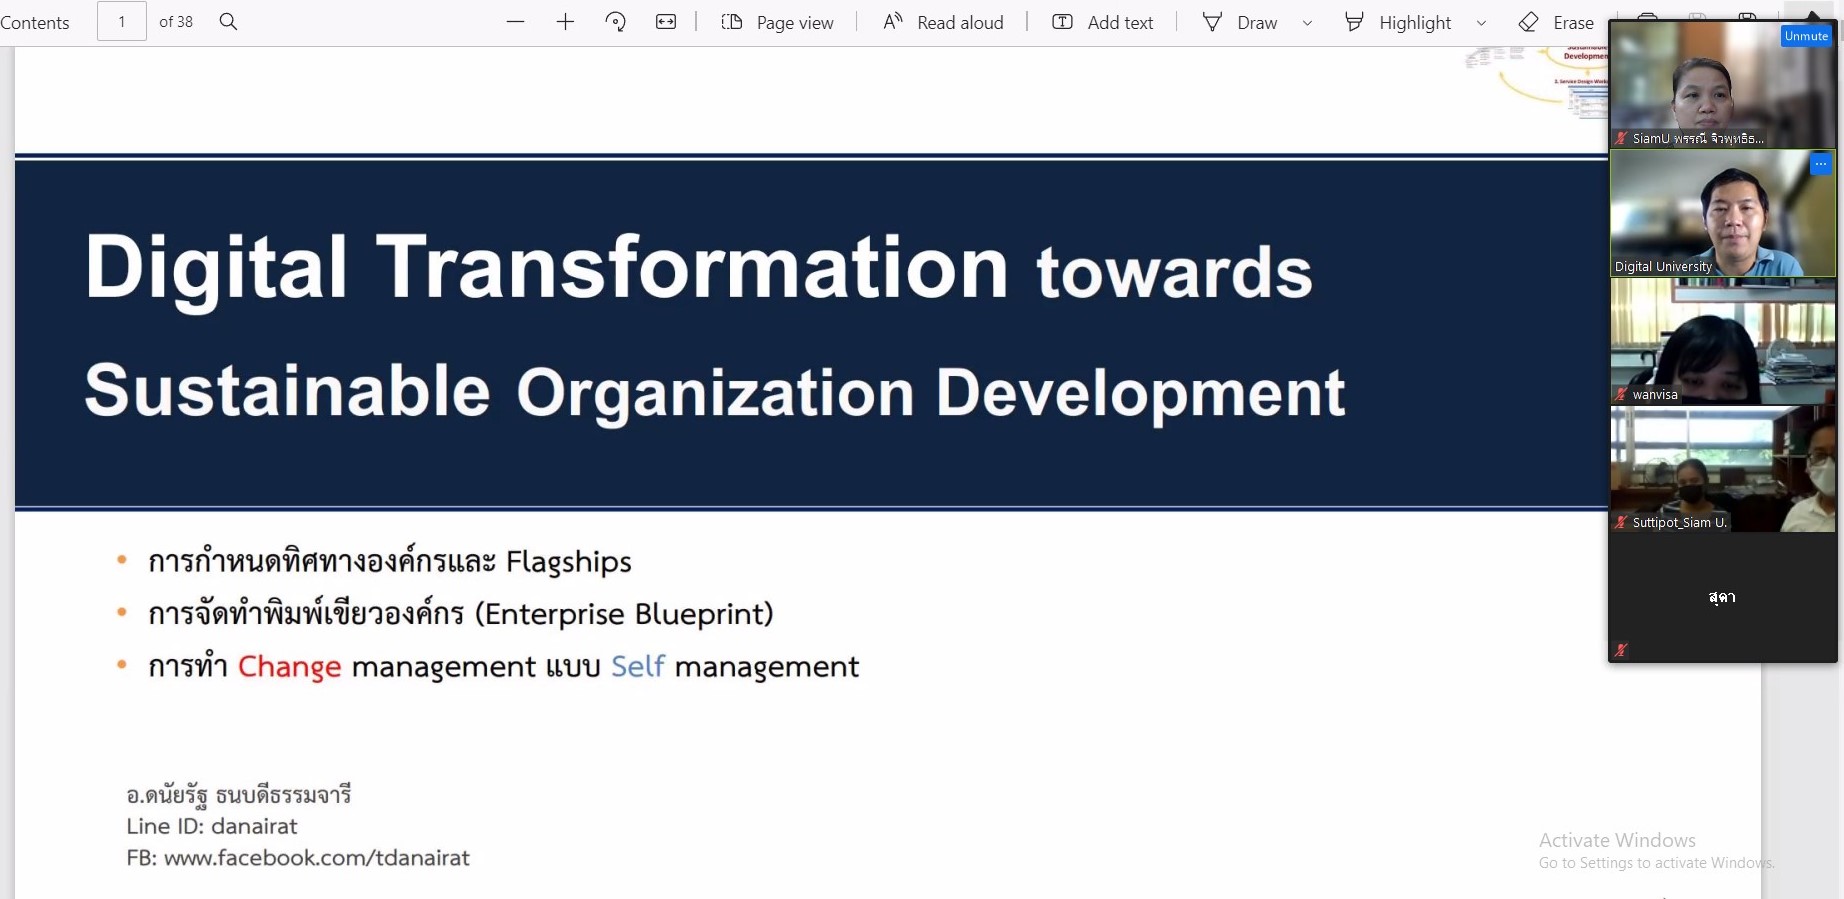Expand the Draw options dropdown arrow
Viewport: 1844px width, 899px height.
tap(1307, 22)
